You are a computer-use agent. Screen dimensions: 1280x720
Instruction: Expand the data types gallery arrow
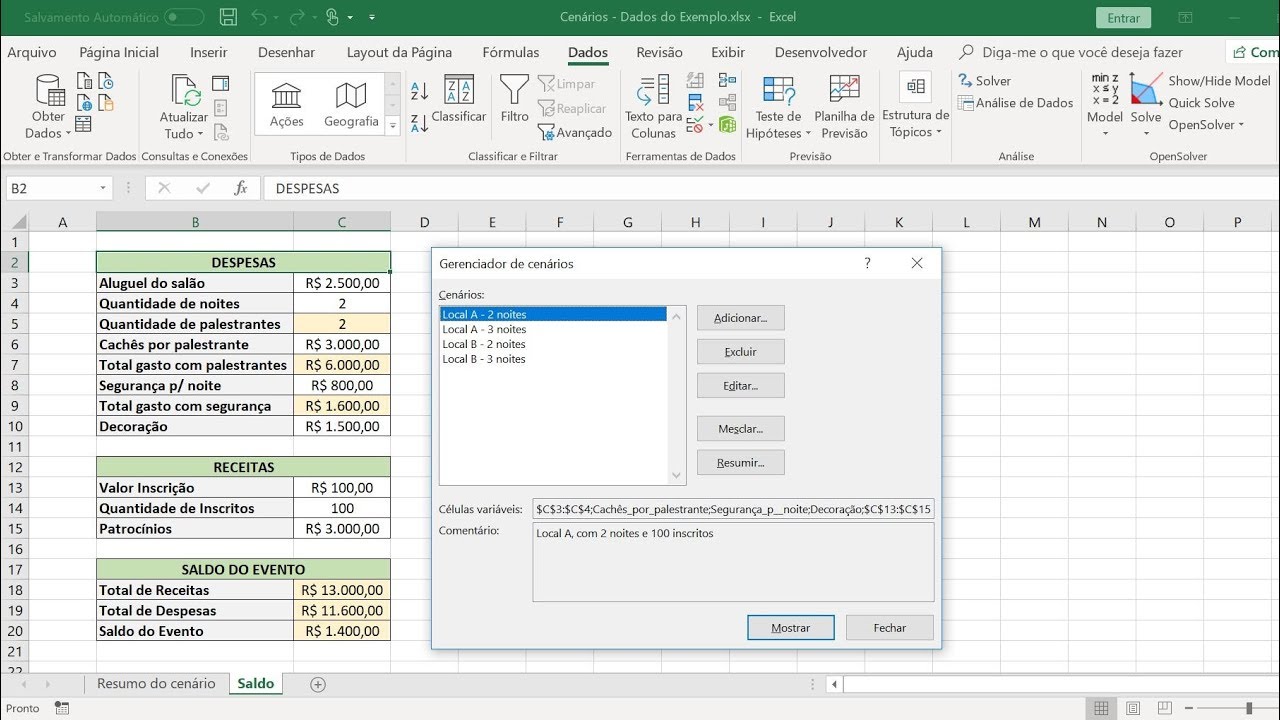pyautogui.click(x=392, y=125)
